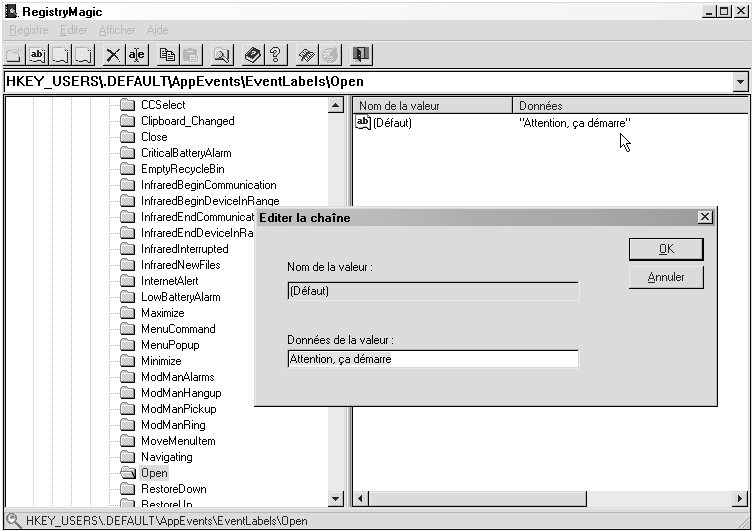Click the Données de la valeur field
Image resolution: width=752 pixels, height=531 pixels.
point(433,359)
